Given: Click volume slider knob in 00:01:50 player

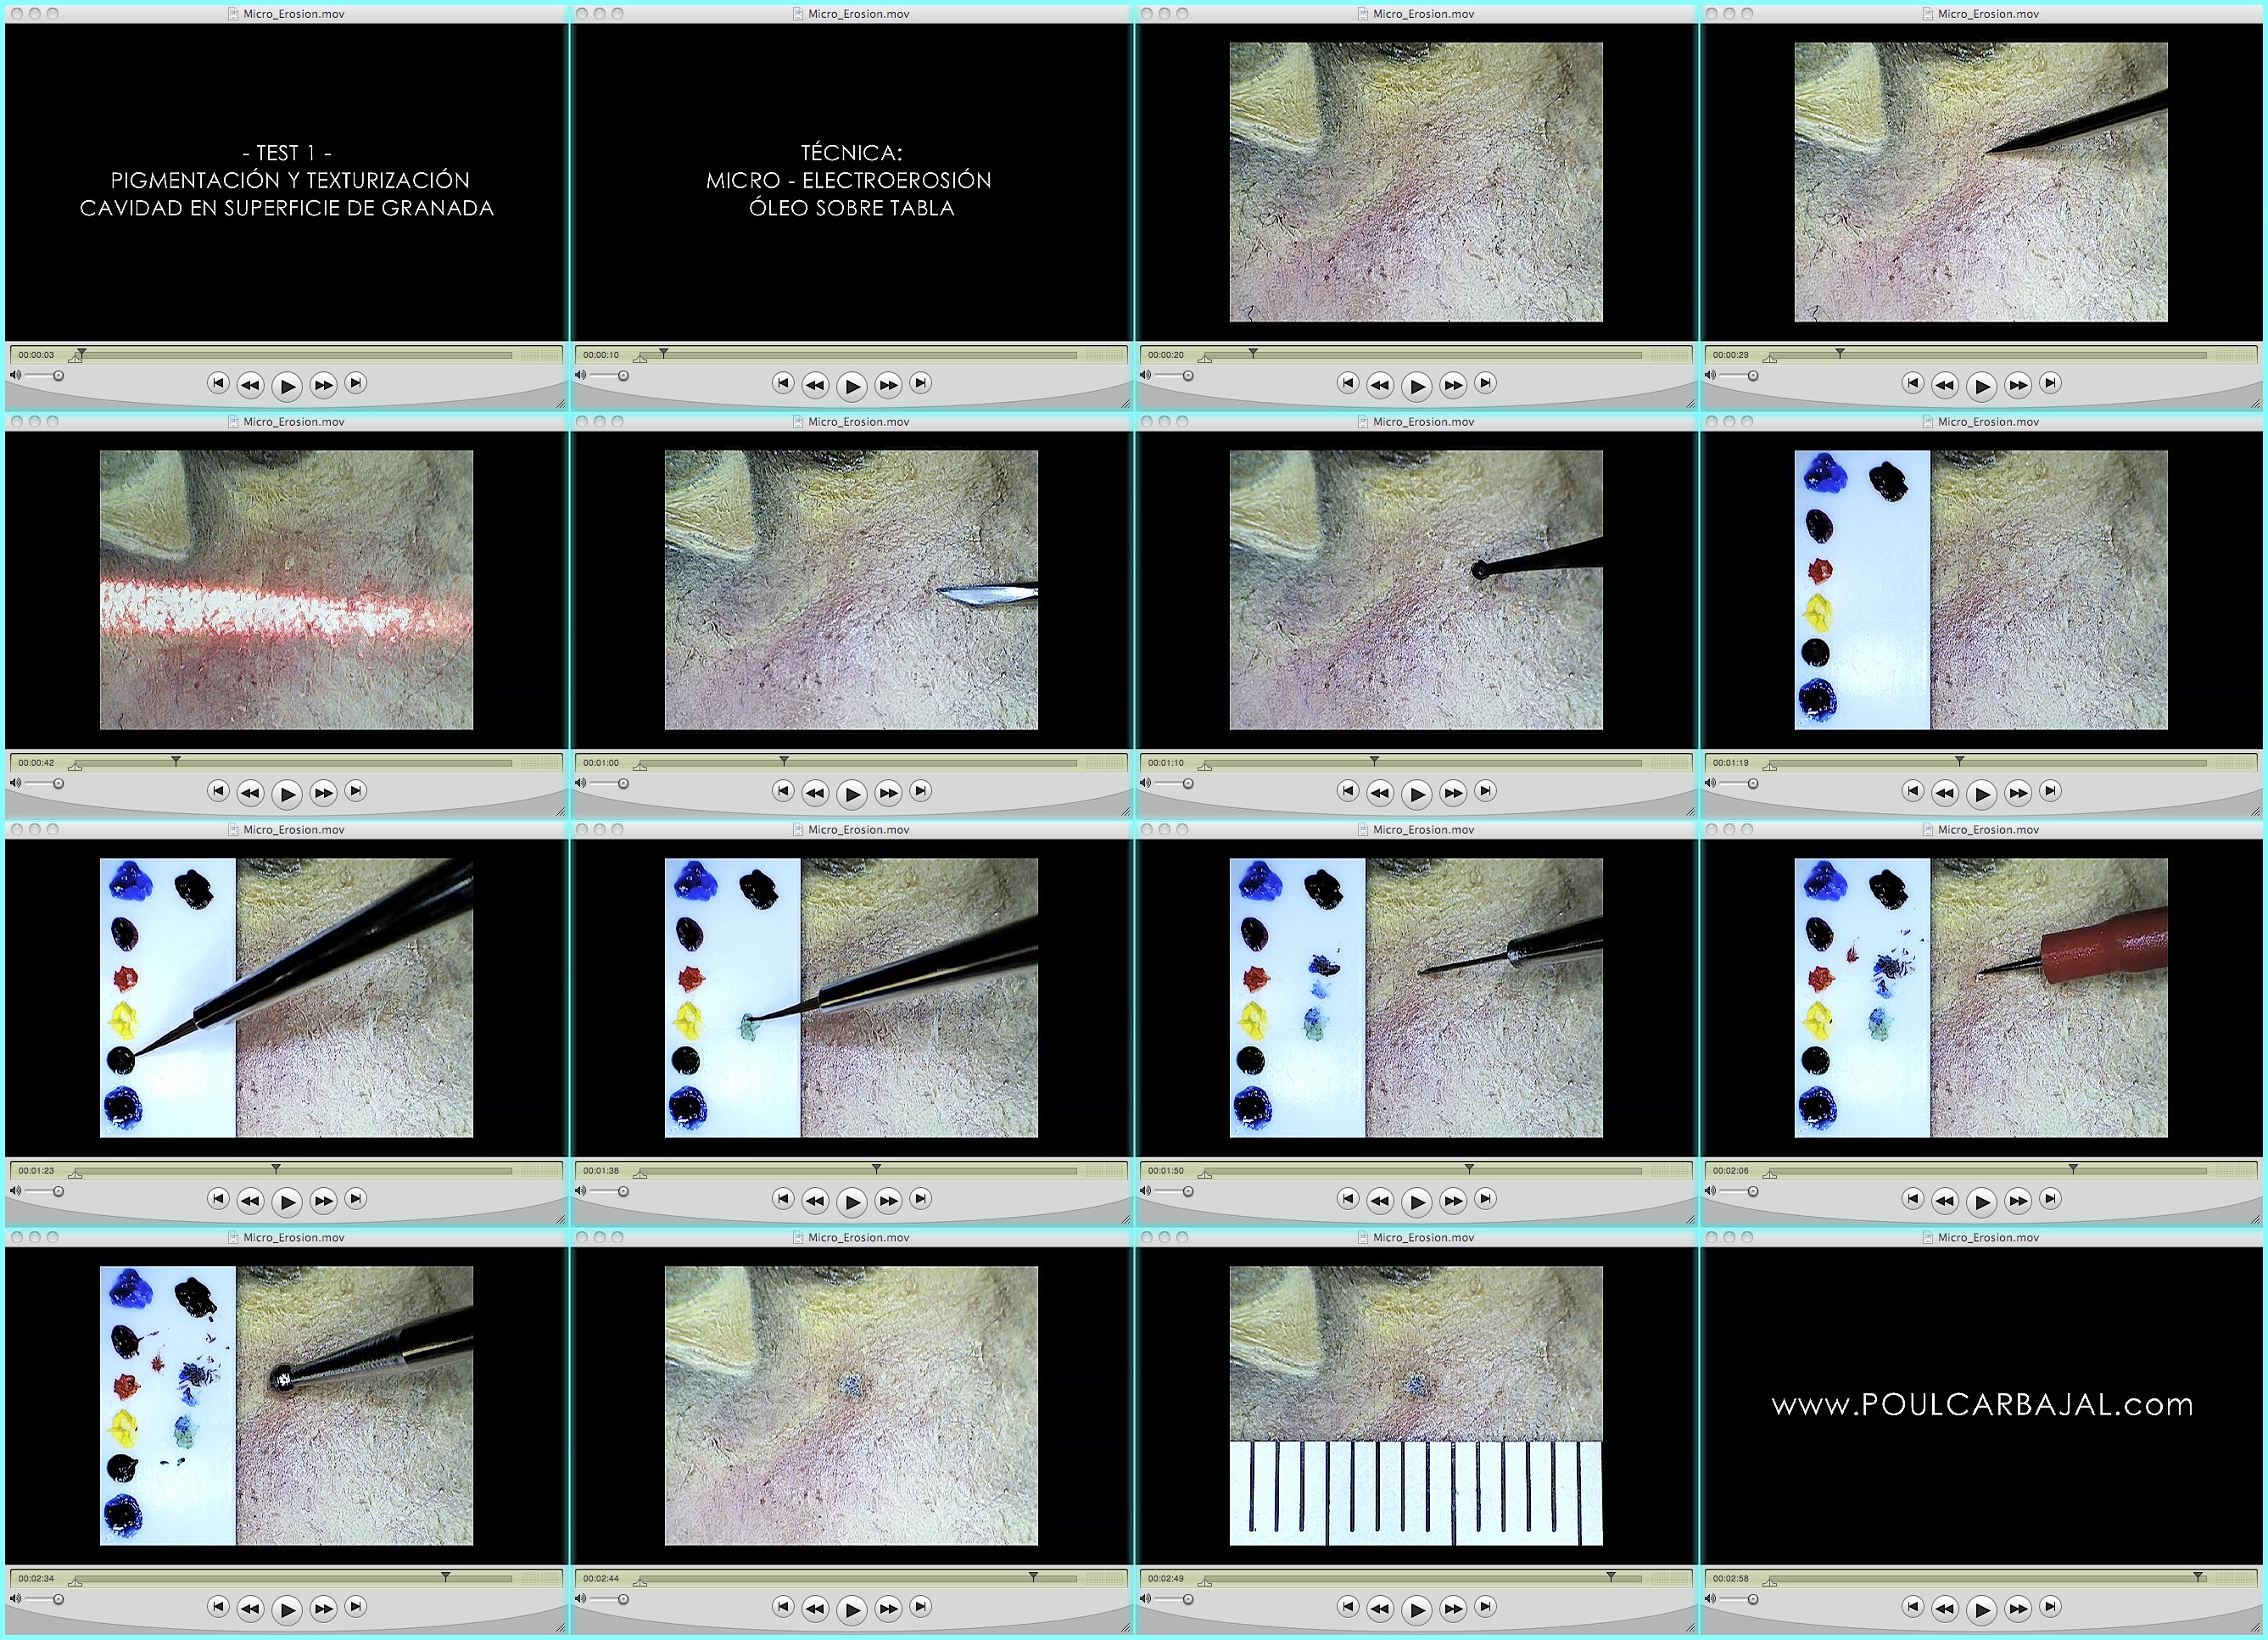Looking at the screenshot, I should [1188, 1192].
